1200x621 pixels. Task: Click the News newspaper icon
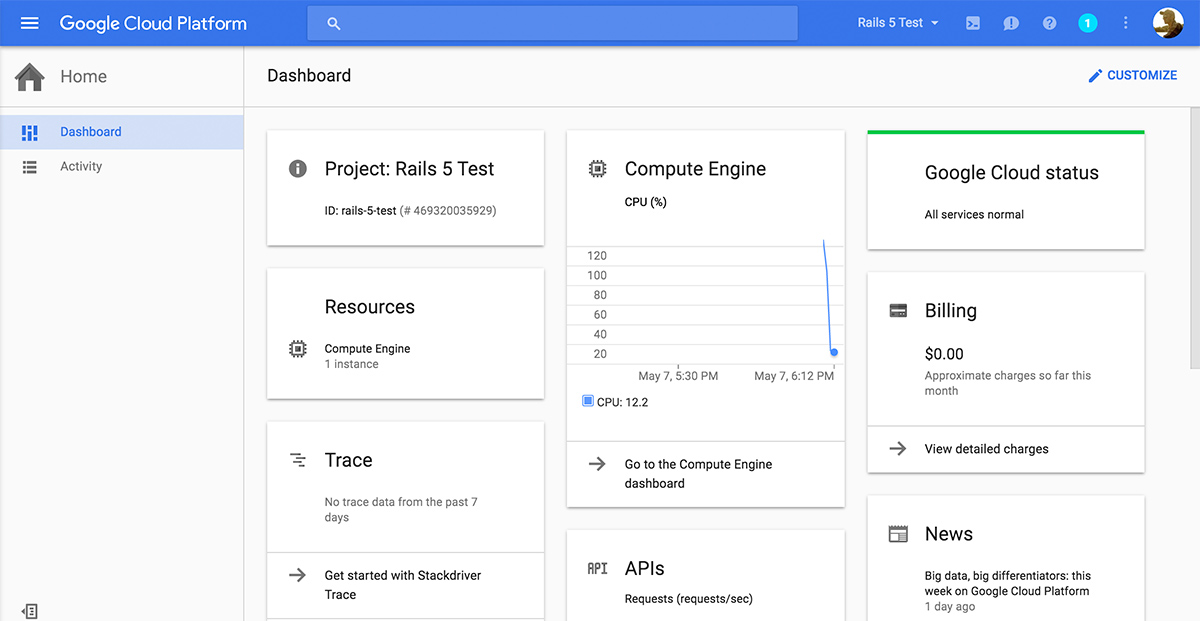point(898,534)
